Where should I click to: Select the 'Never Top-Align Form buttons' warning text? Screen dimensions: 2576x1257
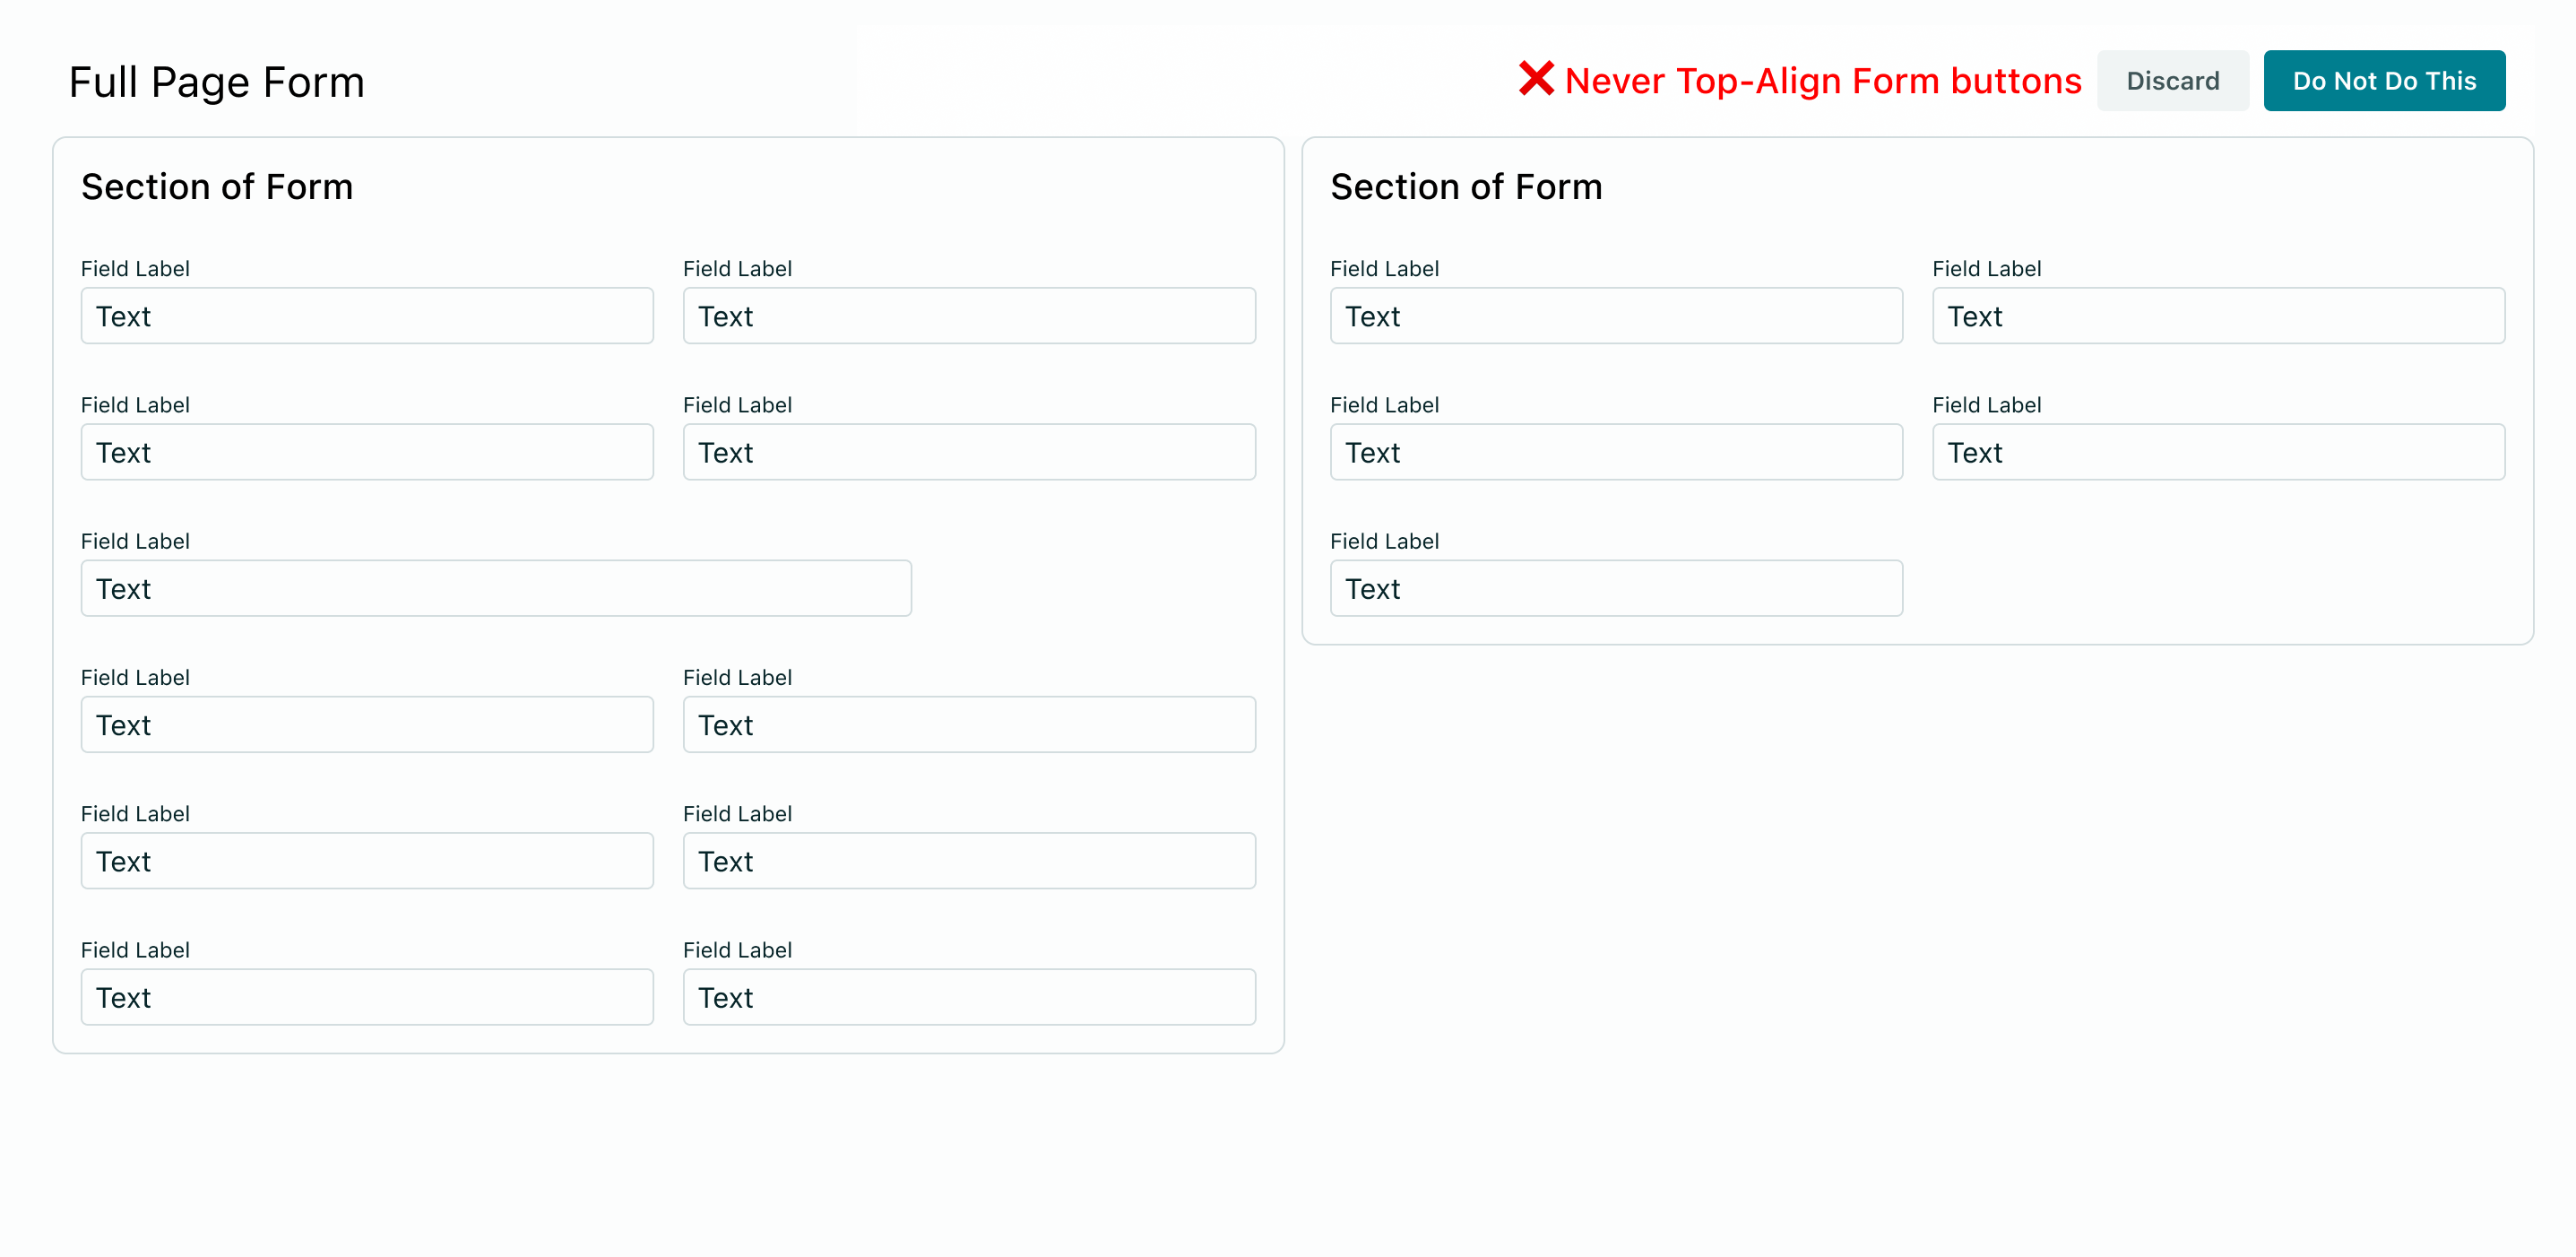pos(1822,81)
